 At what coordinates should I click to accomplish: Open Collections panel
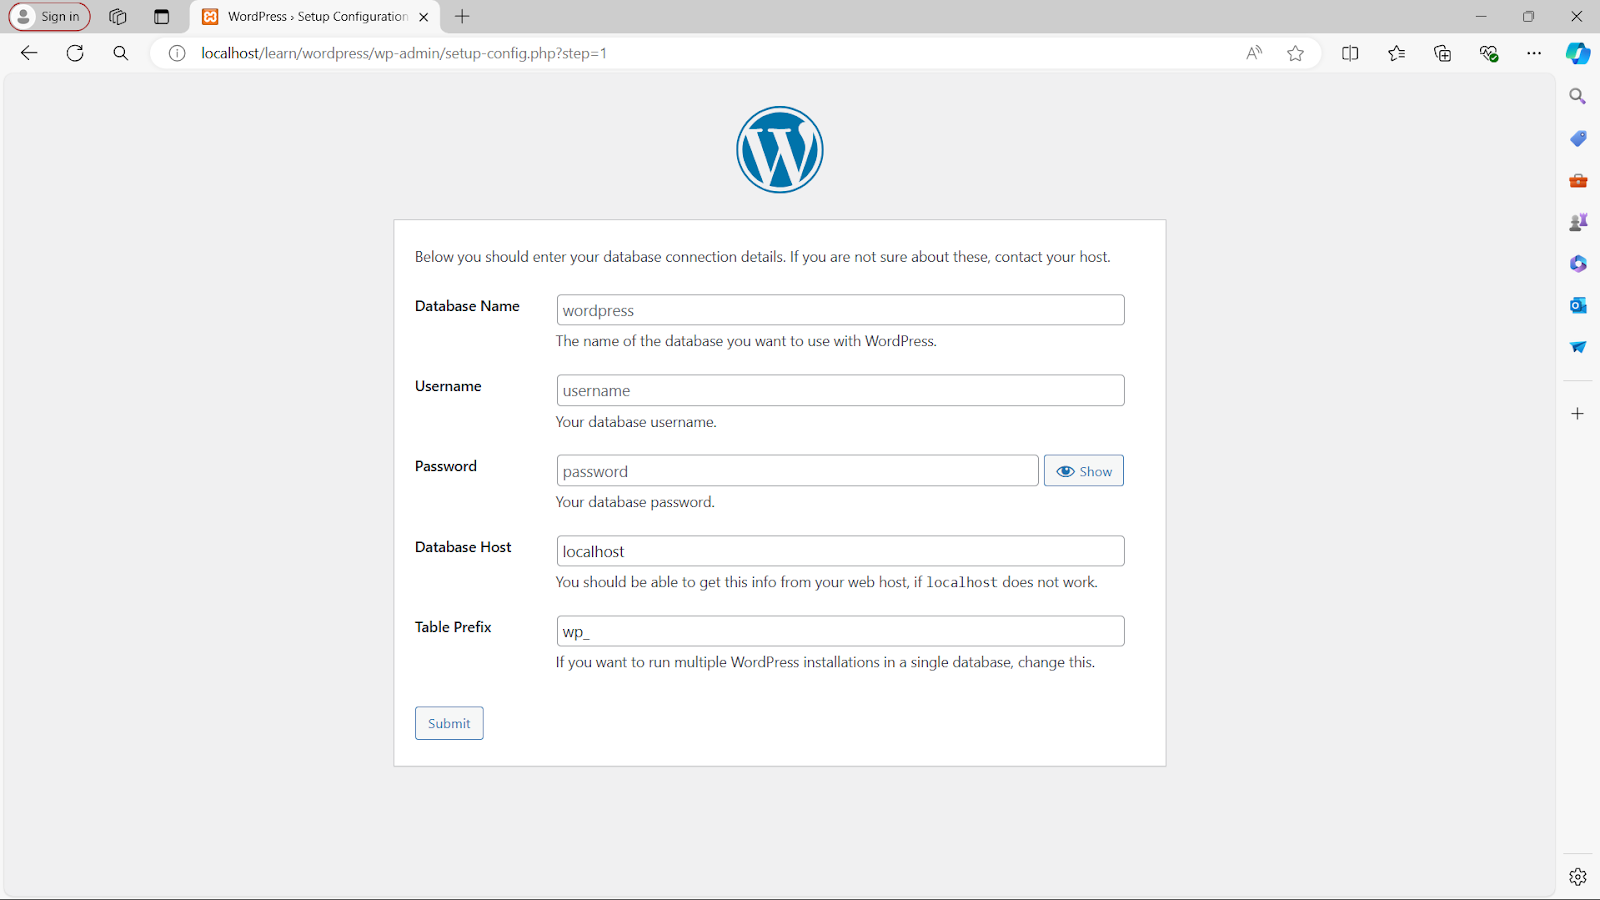click(x=1442, y=53)
